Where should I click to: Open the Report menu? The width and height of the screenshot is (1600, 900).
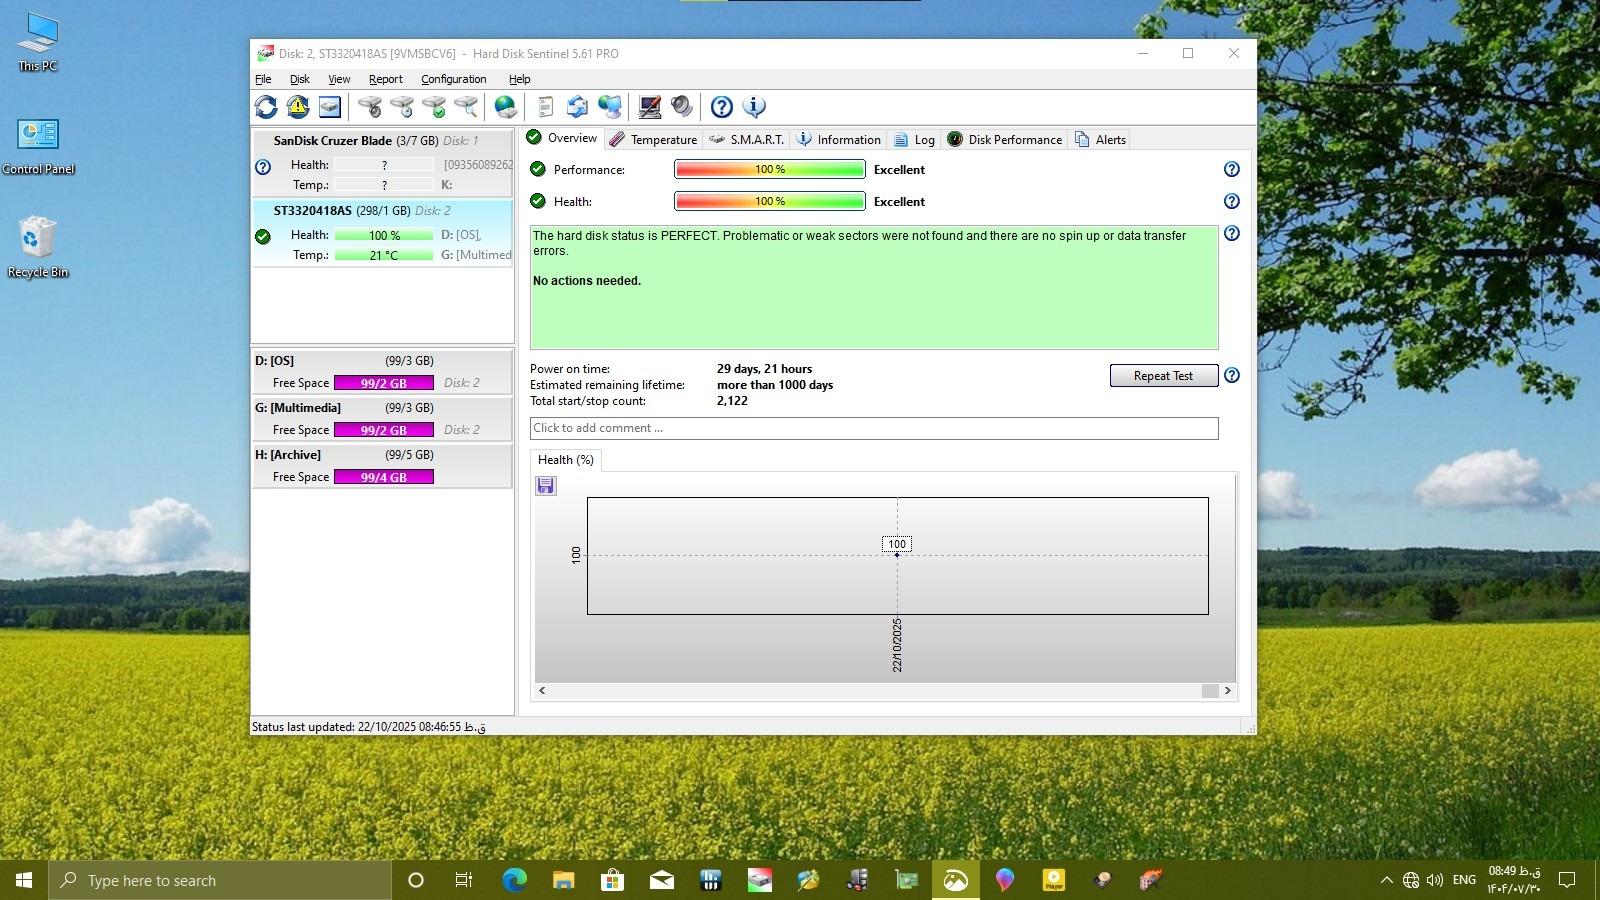[385, 79]
